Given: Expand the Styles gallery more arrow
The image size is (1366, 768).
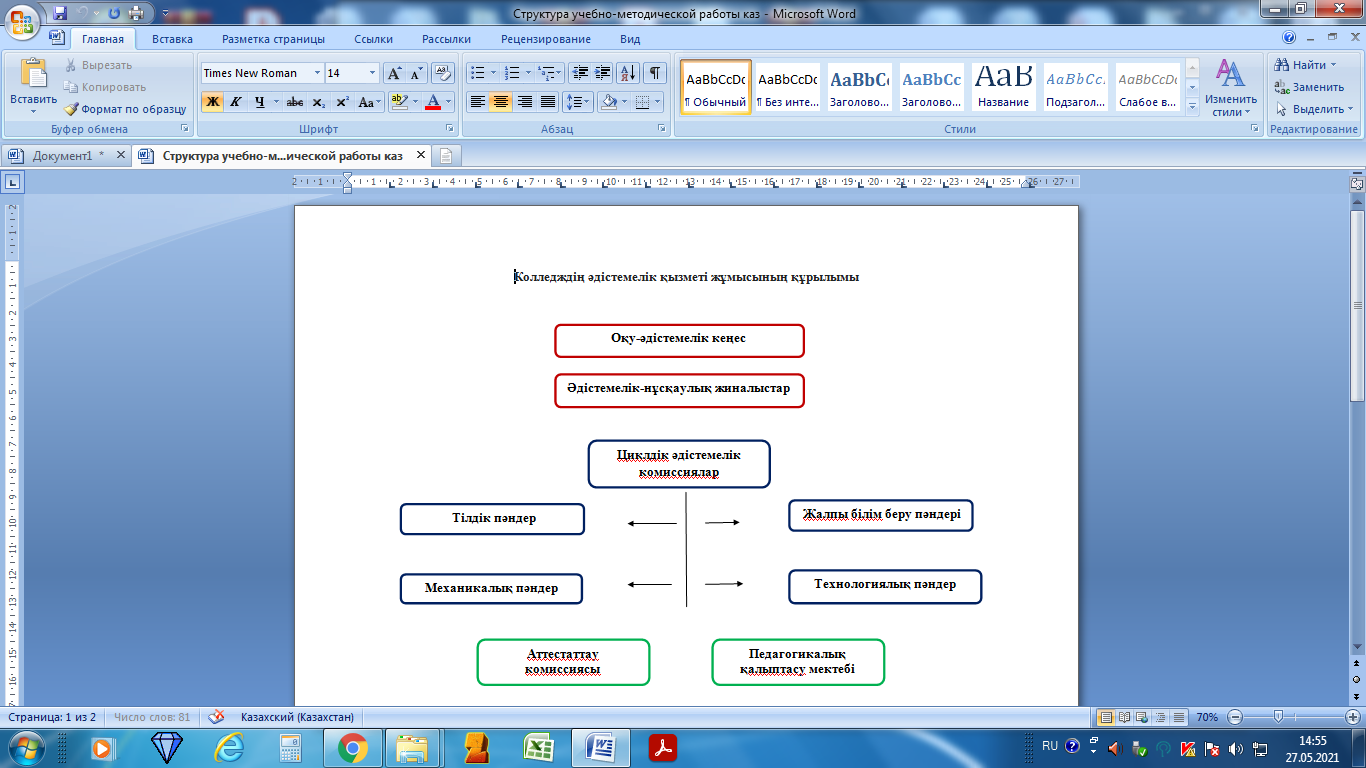Looking at the screenshot, I should 1192,108.
